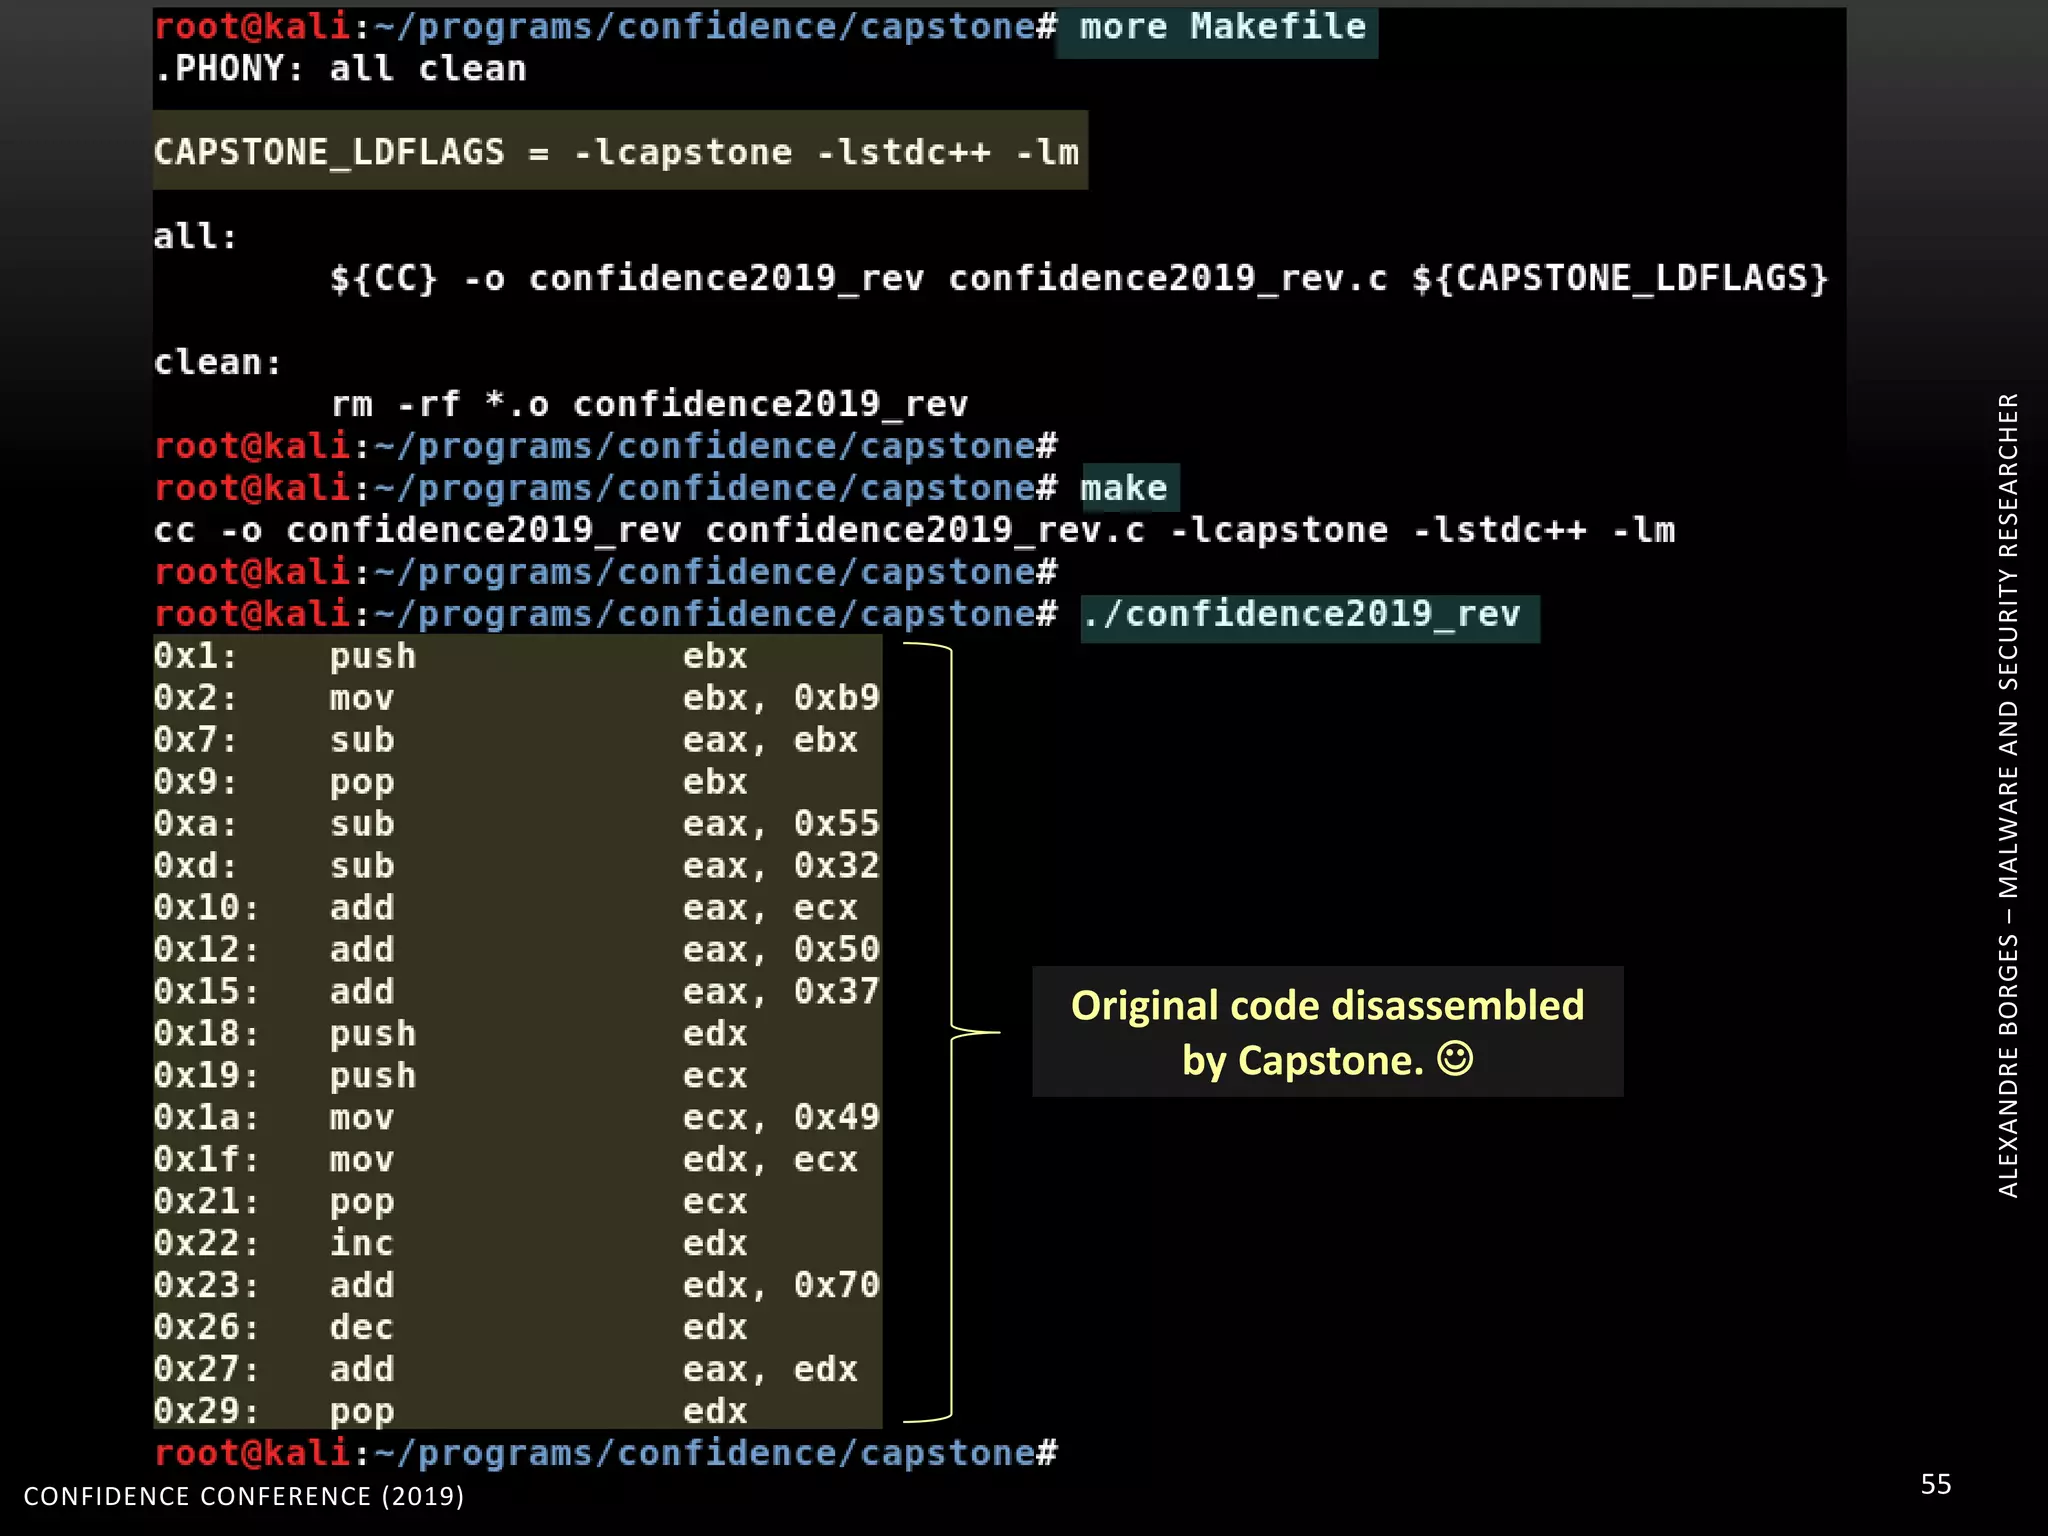Click the highlighted 'make' command

[x=1123, y=488]
